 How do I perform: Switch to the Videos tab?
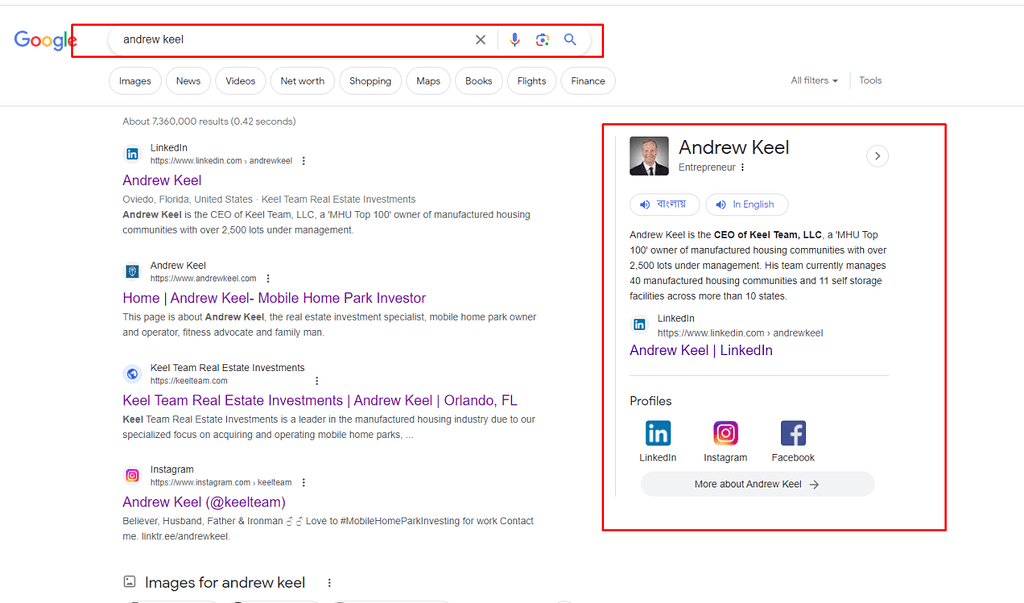[240, 81]
